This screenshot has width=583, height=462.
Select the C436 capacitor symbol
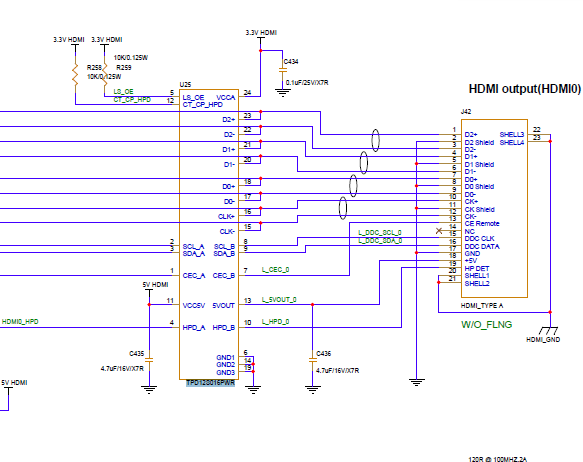coord(313,360)
